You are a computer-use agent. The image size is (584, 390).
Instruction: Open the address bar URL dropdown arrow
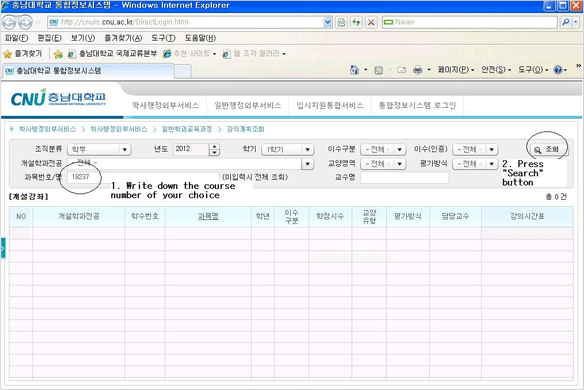tap(327, 22)
